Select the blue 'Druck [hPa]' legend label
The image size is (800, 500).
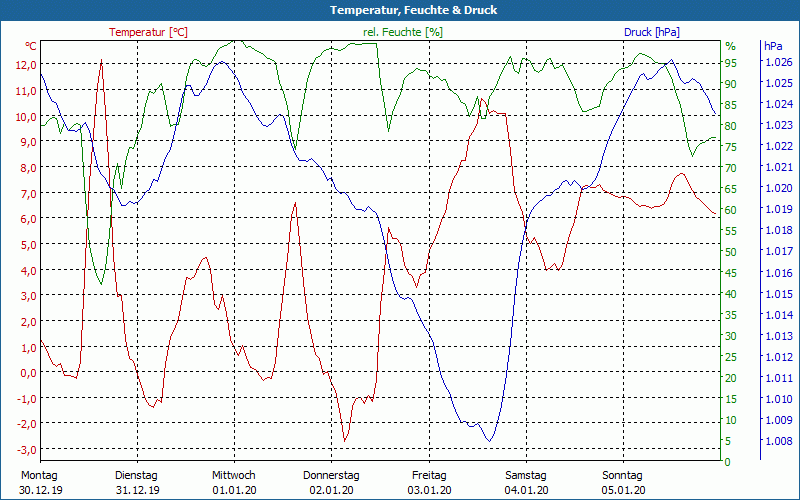pyautogui.click(x=652, y=32)
